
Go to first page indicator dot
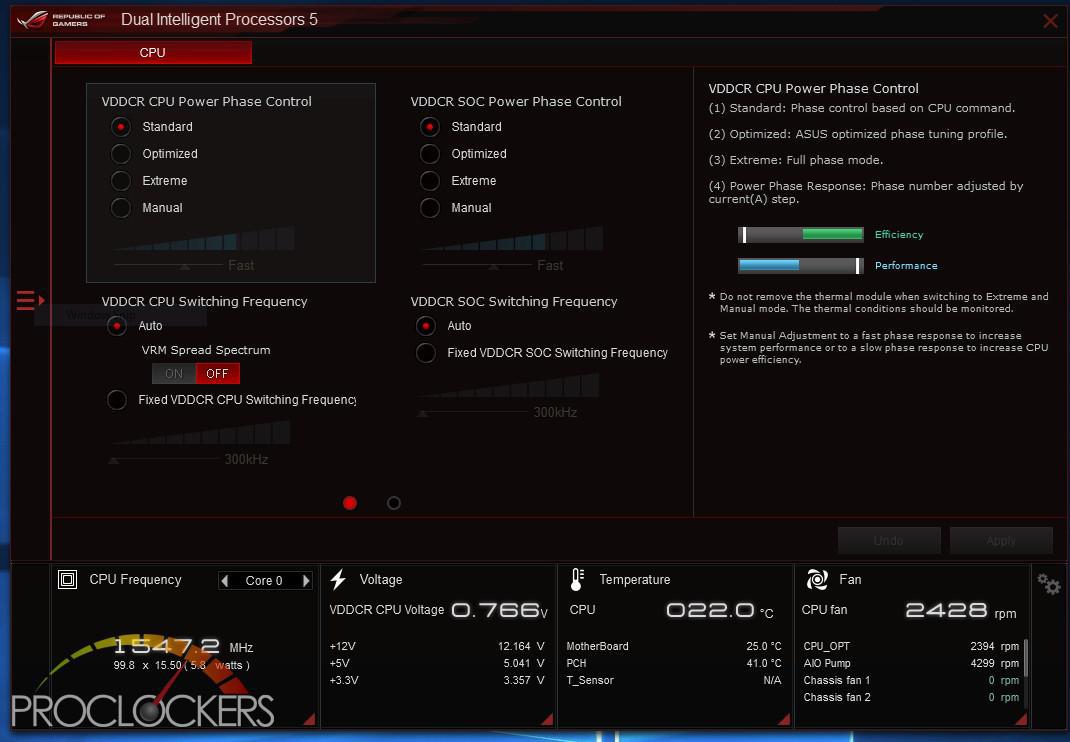[350, 503]
